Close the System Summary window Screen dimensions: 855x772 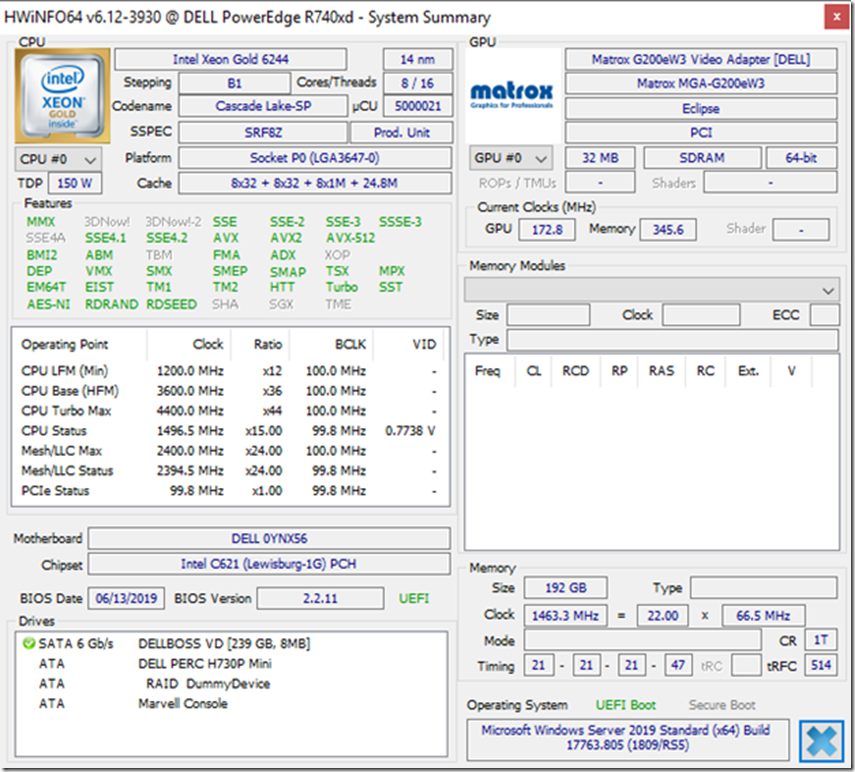(x=836, y=17)
